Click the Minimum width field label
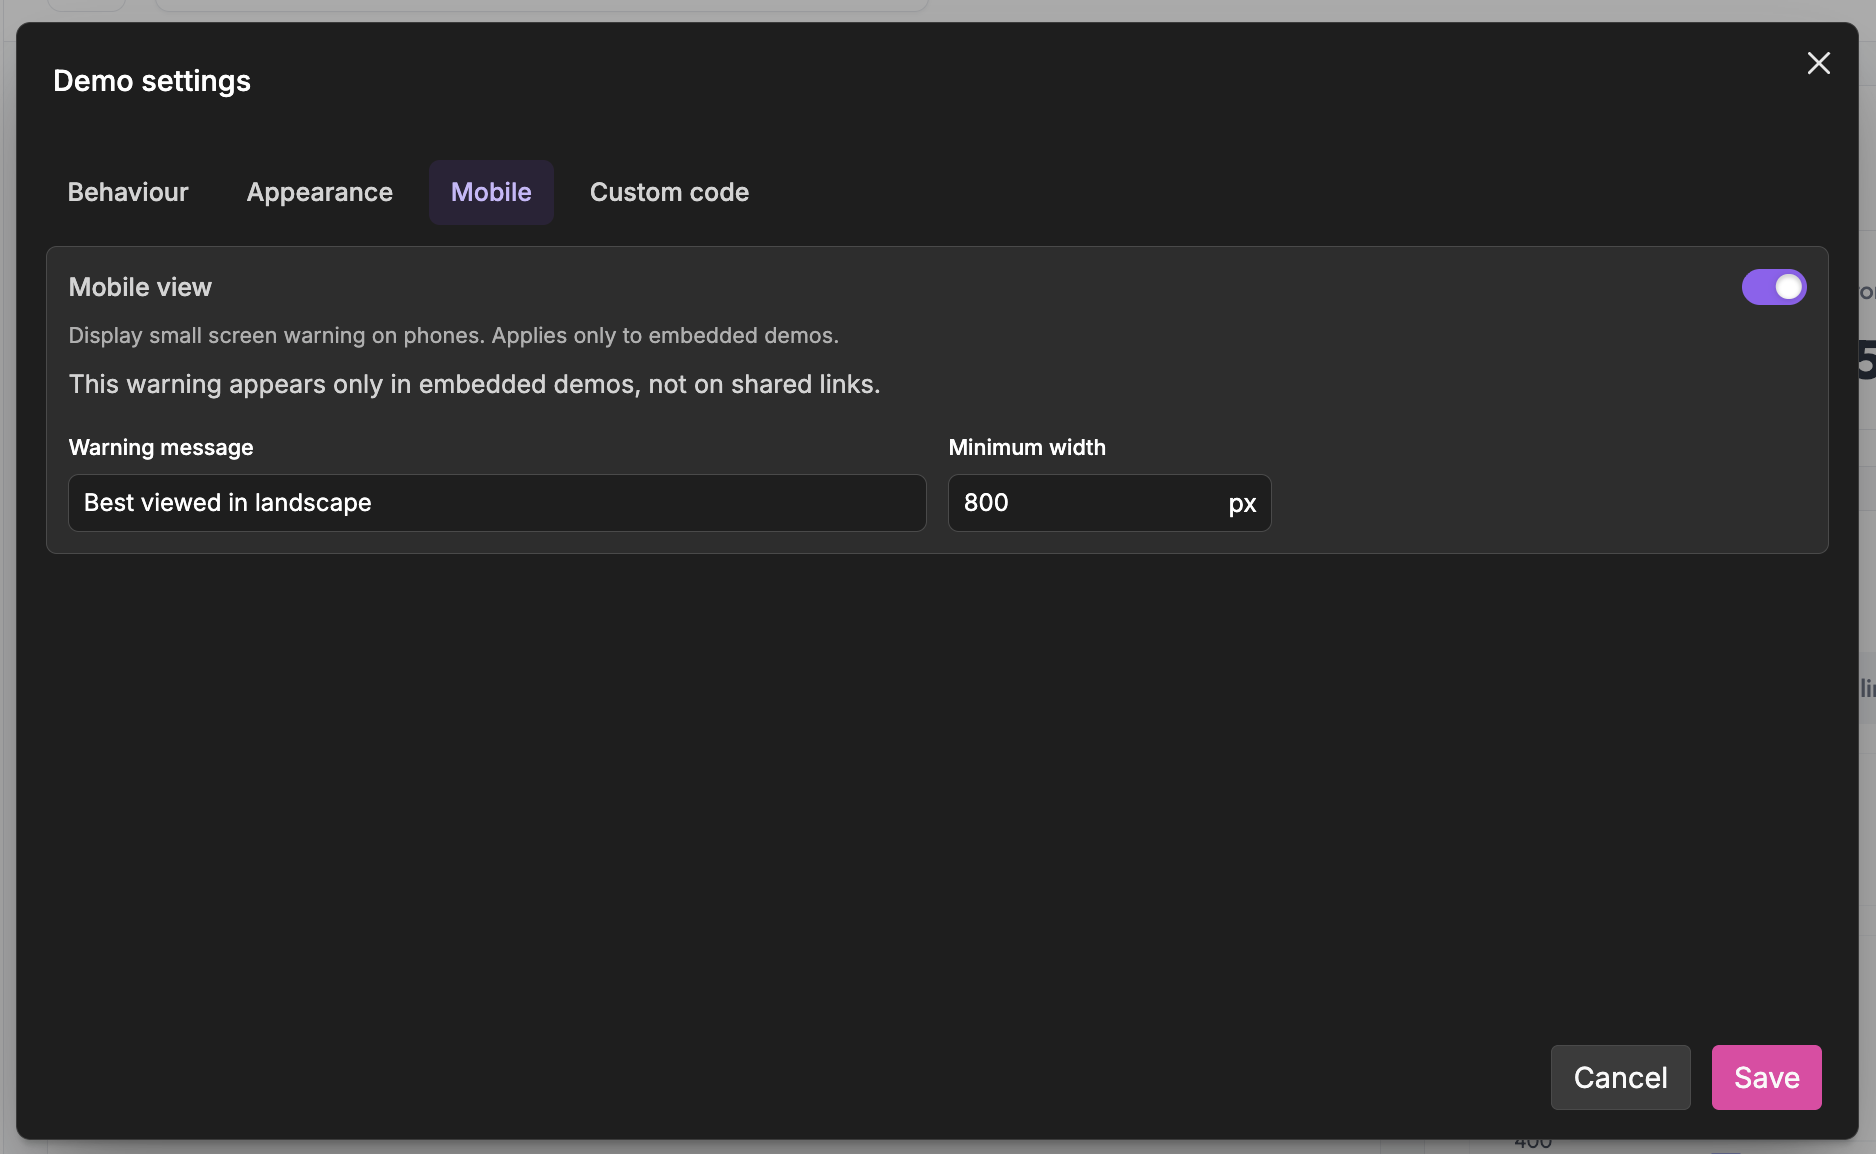 pos(1027,447)
